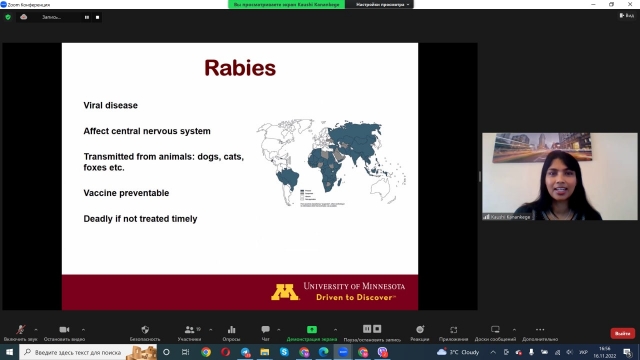Screen dimensions: 640x360
Task: Click the View button at top right
Action: [x=627, y=16]
